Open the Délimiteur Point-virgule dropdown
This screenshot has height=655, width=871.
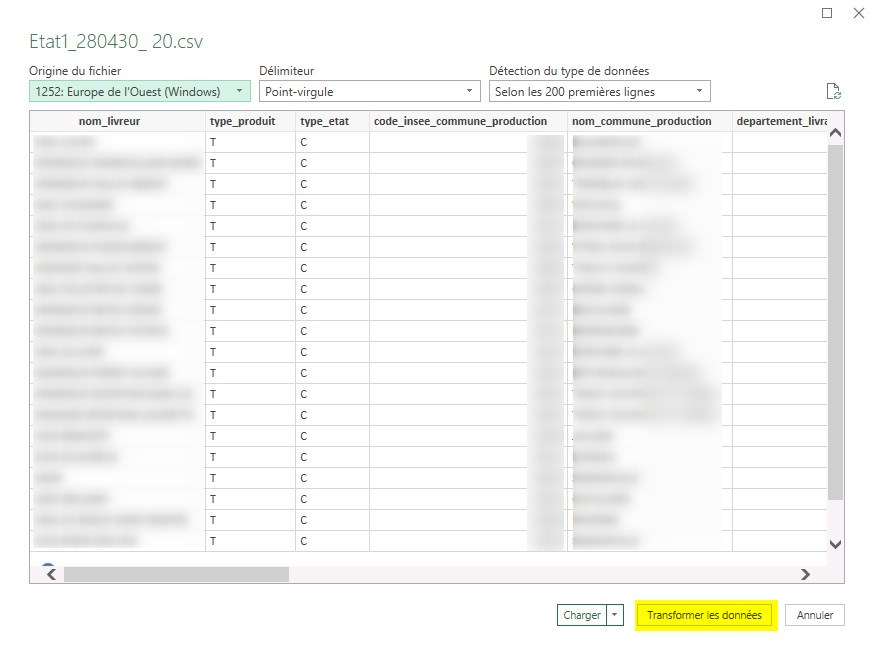pyautogui.click(x=369, y=92)
